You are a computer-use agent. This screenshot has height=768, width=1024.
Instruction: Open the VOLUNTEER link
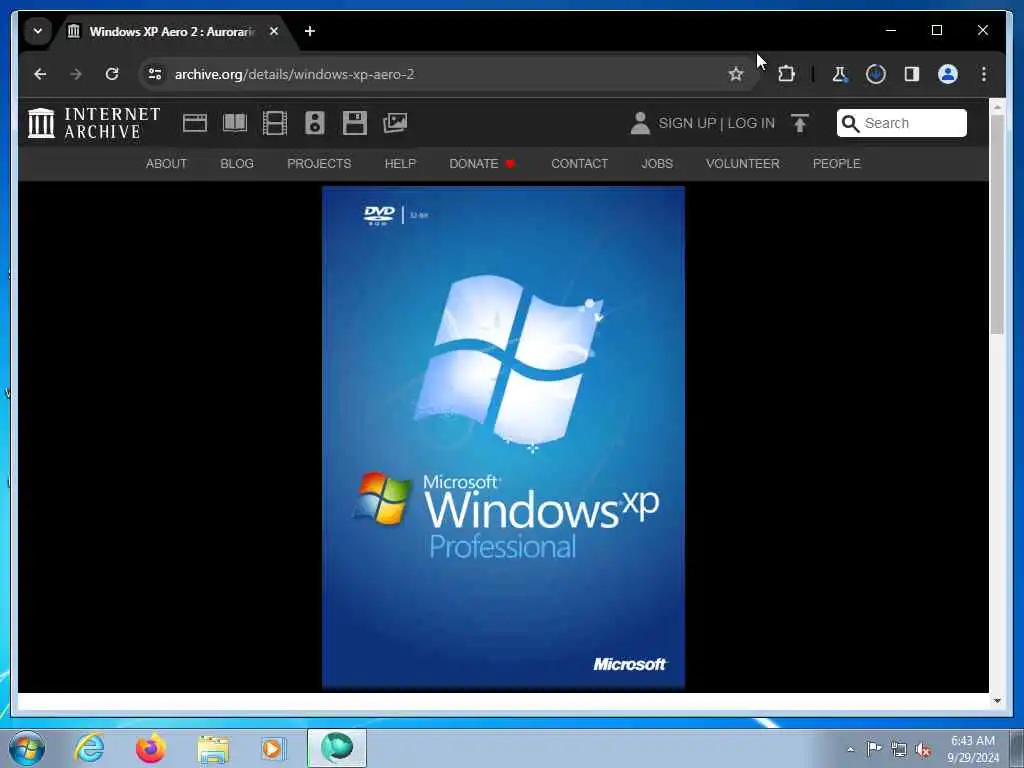[743, 163]
